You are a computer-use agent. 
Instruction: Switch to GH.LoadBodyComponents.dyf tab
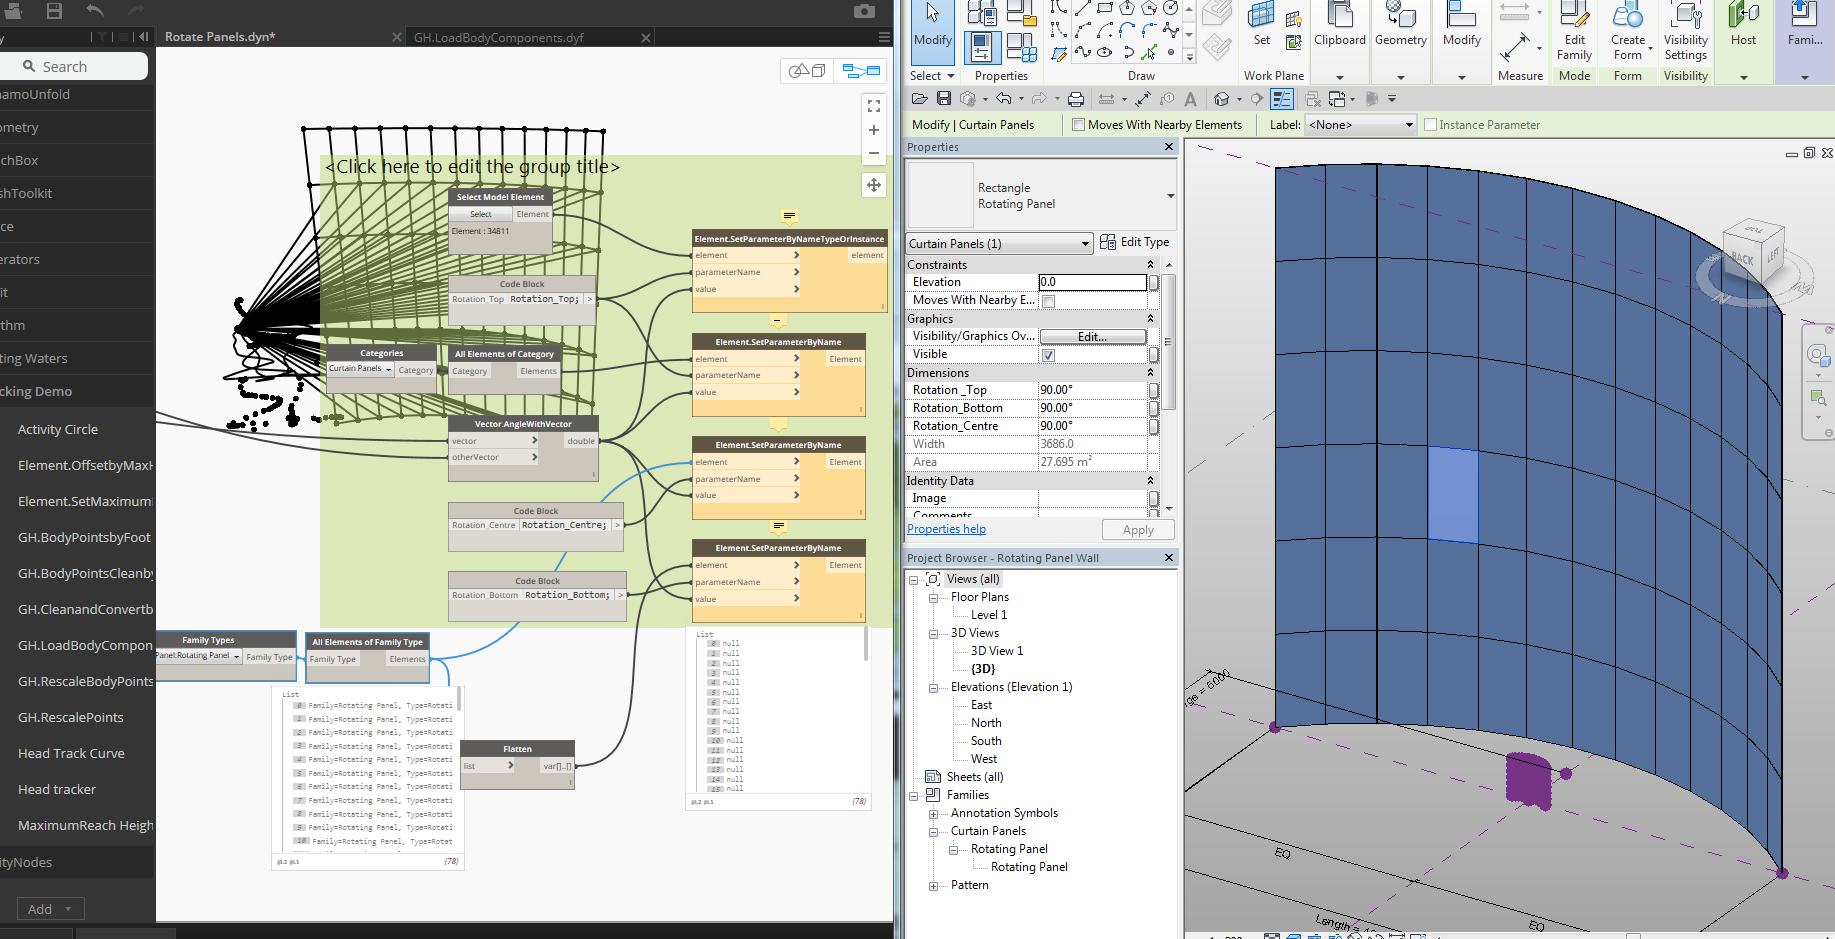pos(498,38)
